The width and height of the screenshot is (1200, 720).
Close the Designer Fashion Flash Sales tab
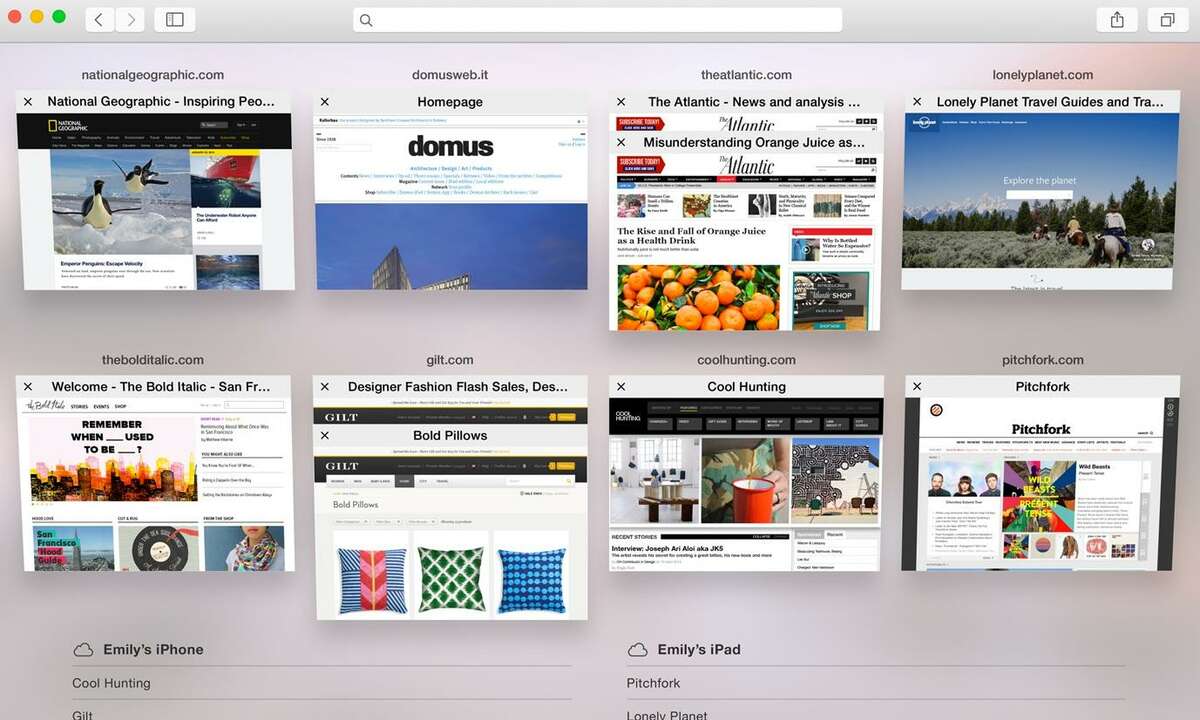tap(325, 387)
